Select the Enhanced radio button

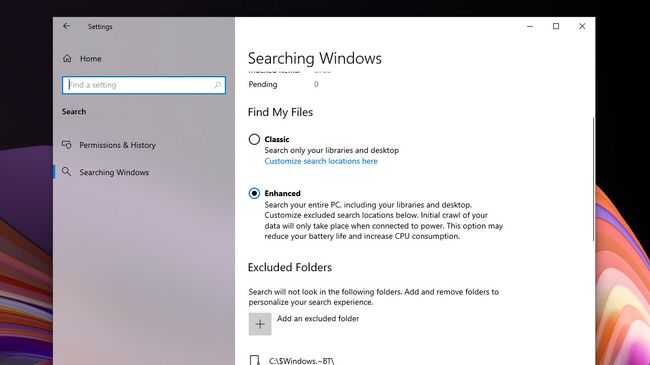pyautogui.click(x=254, y=193)
